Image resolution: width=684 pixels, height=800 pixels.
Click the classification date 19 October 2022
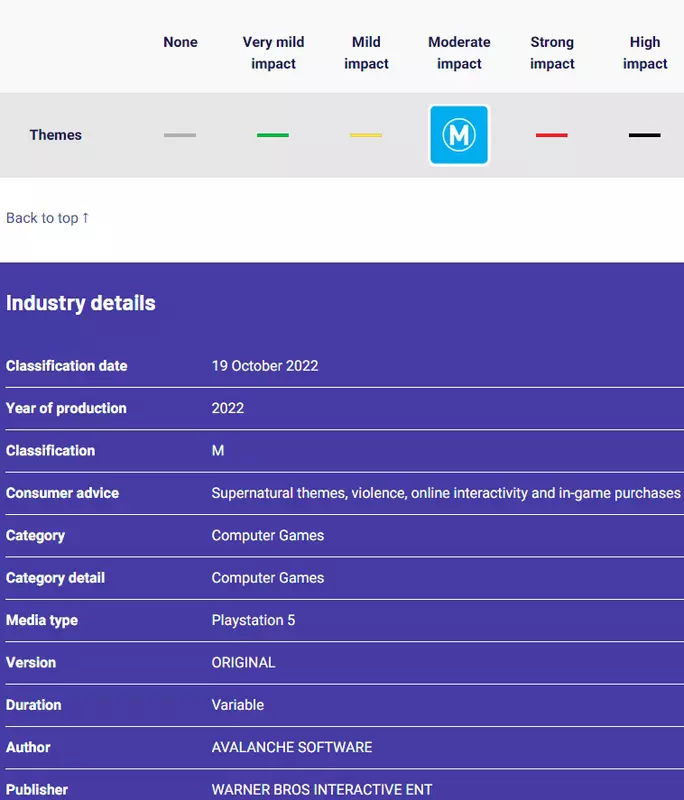[265, 366]
